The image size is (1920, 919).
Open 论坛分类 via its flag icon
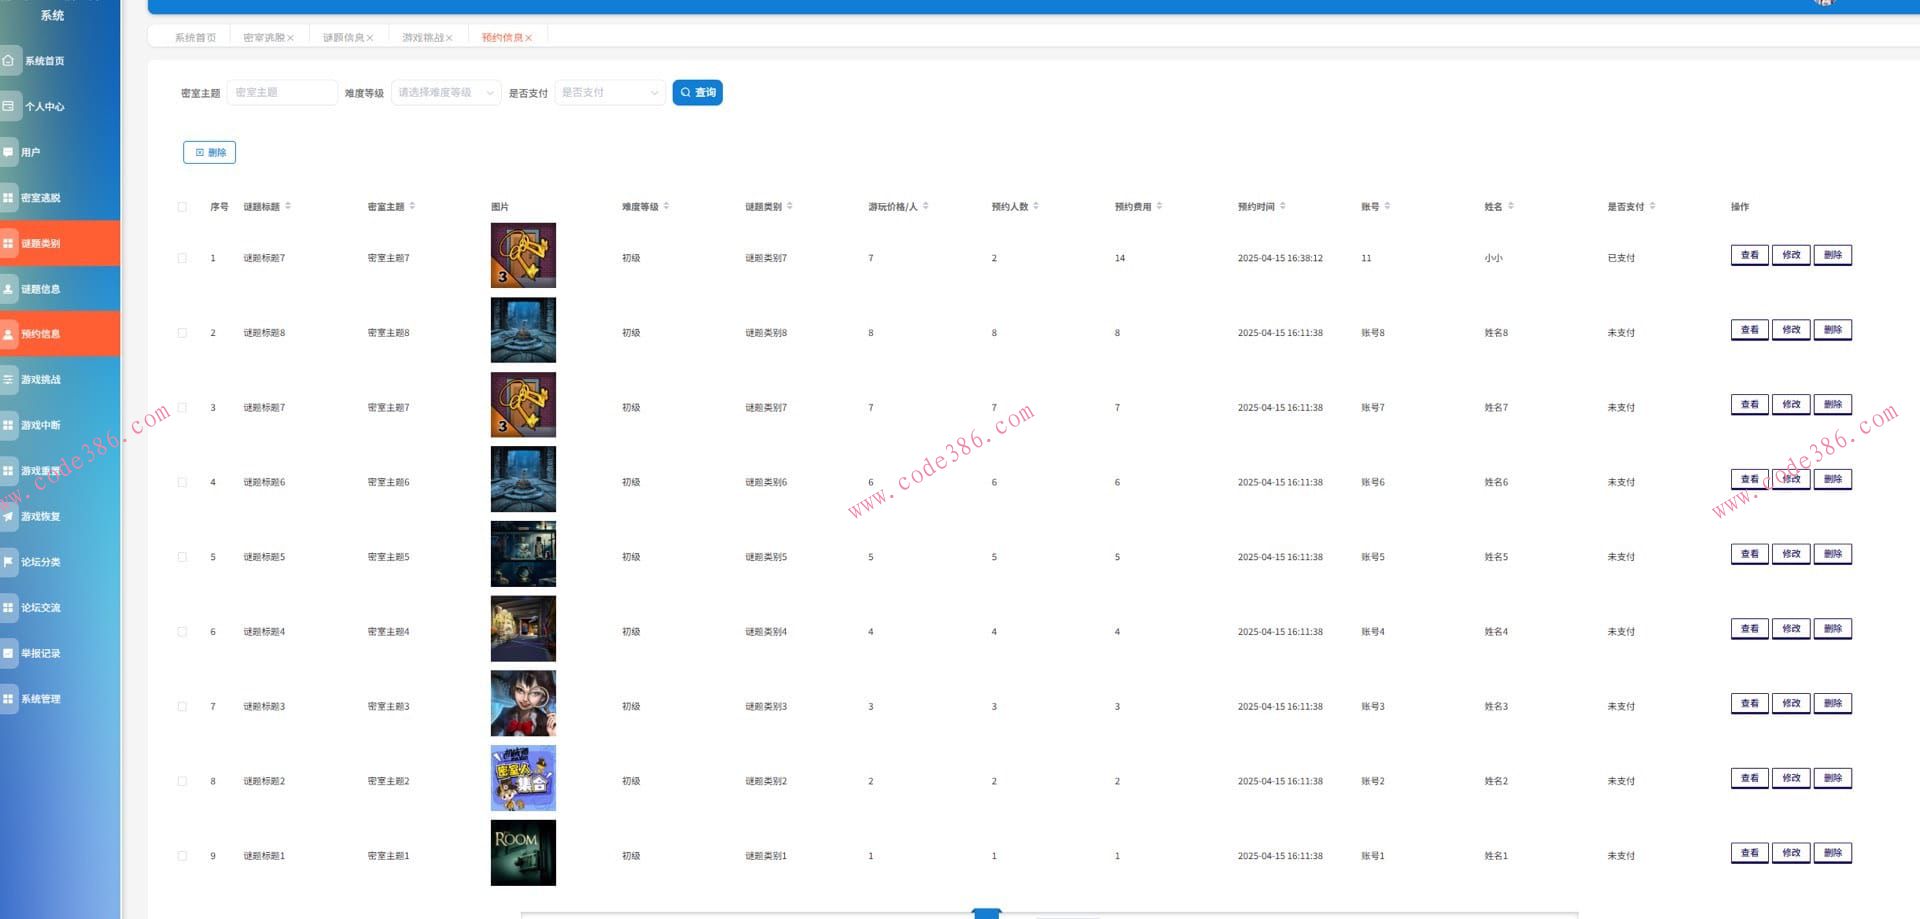click(x=8, y=562)
